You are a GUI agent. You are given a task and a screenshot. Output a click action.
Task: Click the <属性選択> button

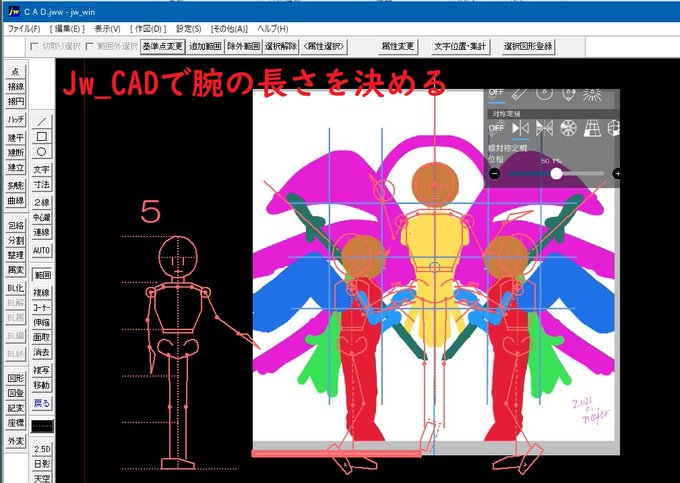click(x=324, y=46)
